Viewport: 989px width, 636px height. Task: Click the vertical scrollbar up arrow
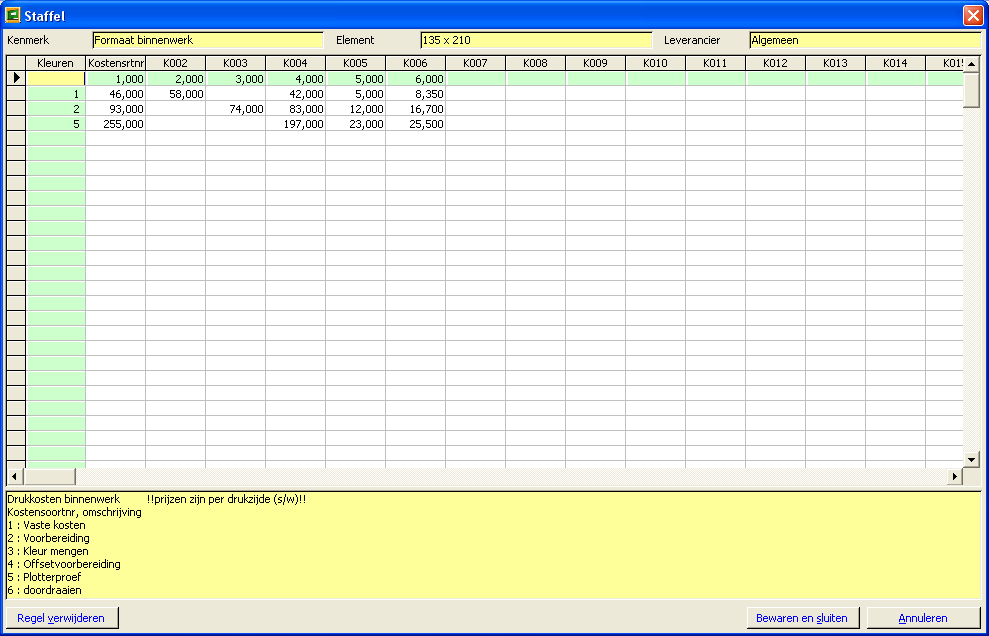tap(971, 64)
